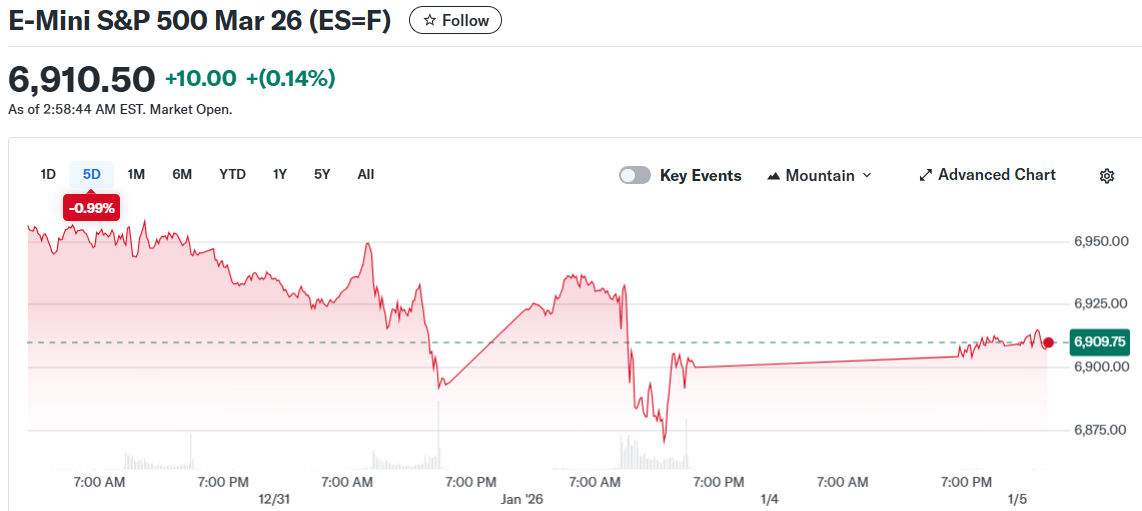Viewport: 1142px width, 511px height.
Task: Switch to 1M time range
Action: pyautogui.click(x=136, y=174)
